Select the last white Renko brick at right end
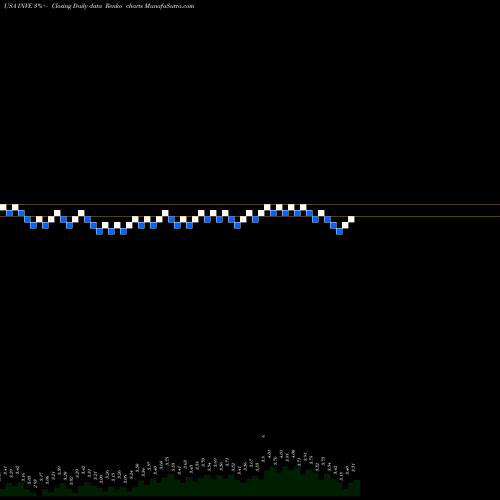The height and width of the screenshot is (500, 500). pyautogui.click(x=351, y=219)
